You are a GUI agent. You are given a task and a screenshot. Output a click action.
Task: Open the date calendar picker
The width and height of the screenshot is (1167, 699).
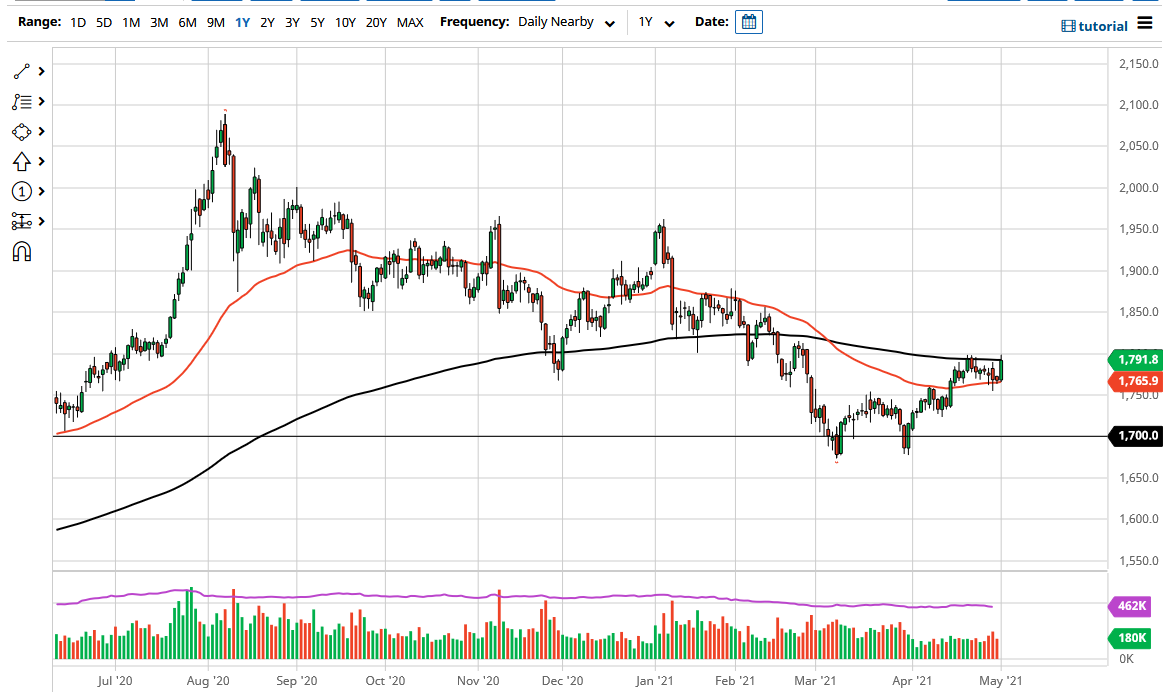[x=749, y=22]
